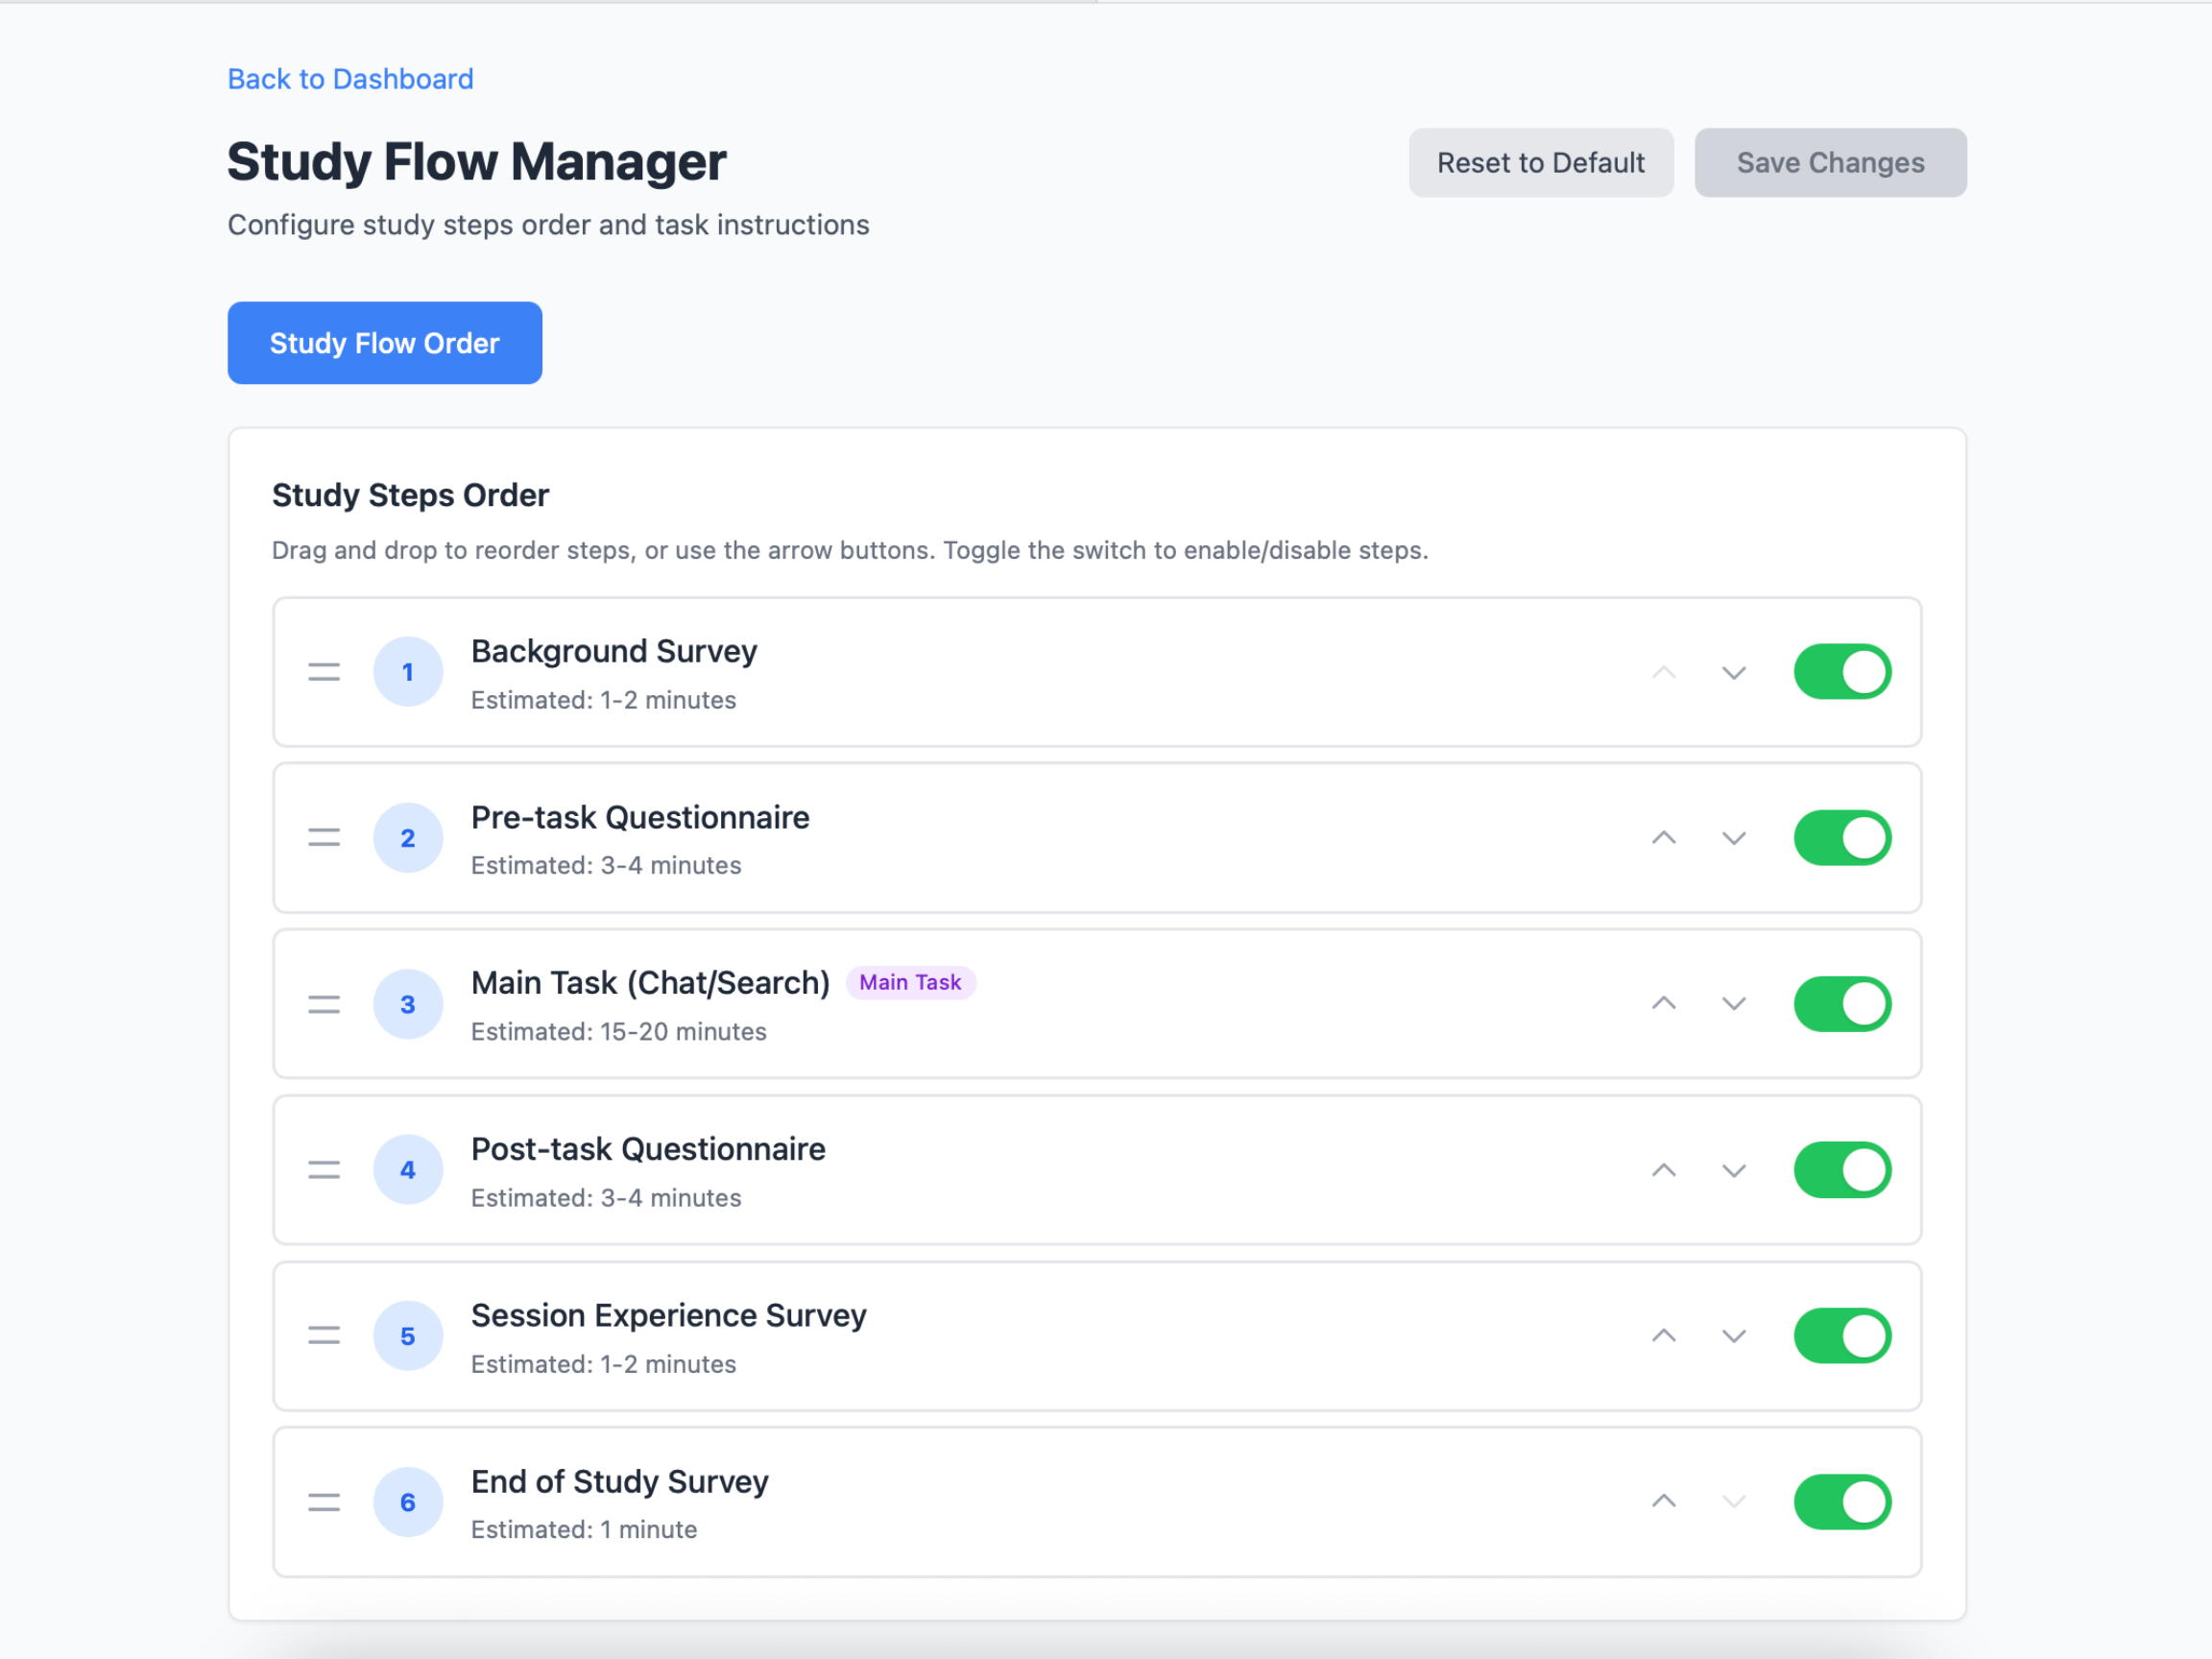Click drag handle for Background Survey
The width and height of the screenshot is (2212, 1659).
click(324, 672)
